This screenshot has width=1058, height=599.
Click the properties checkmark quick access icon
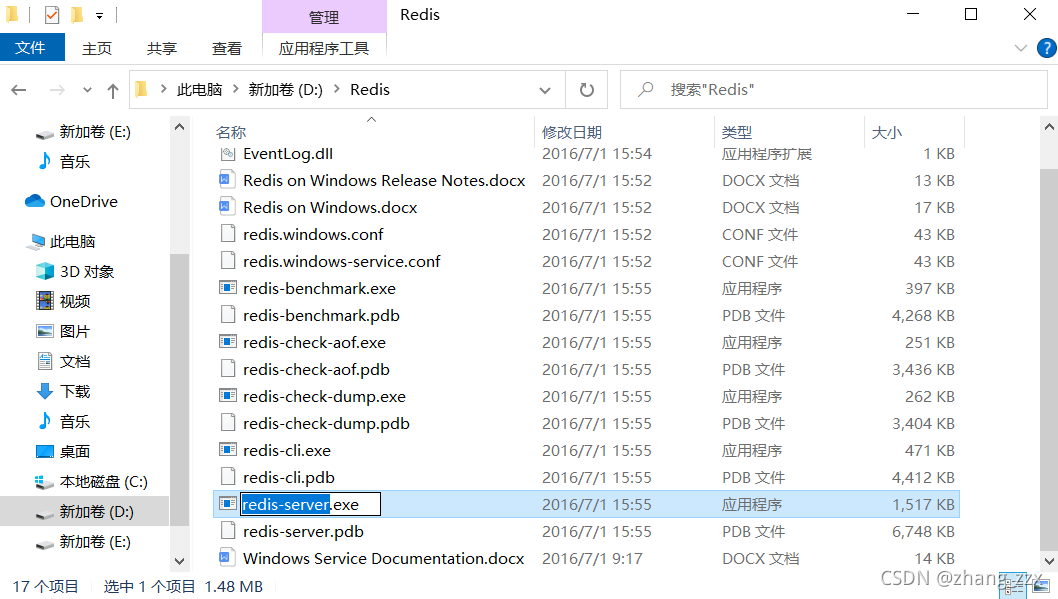52,15
